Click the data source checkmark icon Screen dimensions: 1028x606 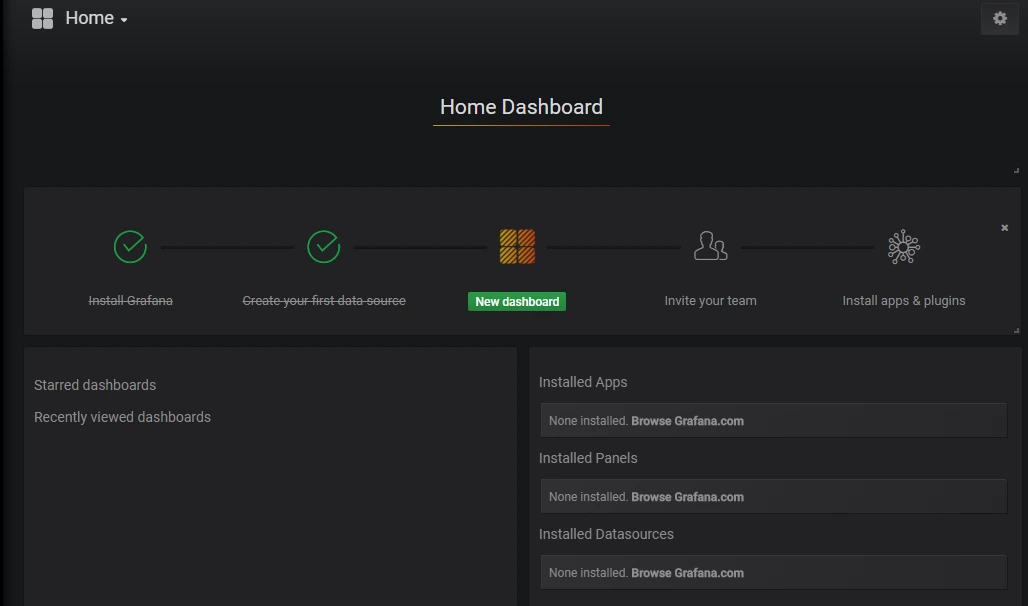coord(324,247)
